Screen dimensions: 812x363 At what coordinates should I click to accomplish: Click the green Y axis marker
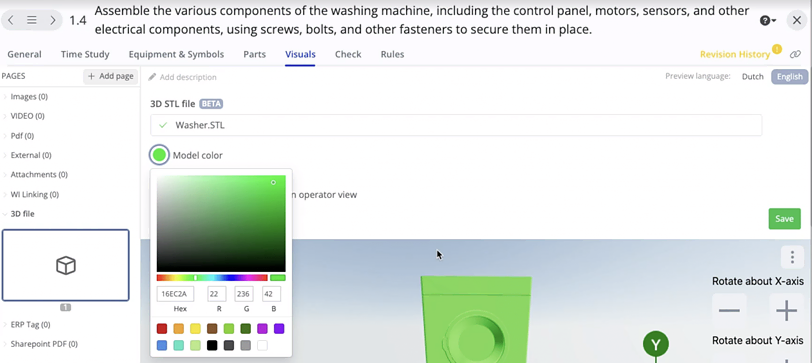[x=656, y=344]
